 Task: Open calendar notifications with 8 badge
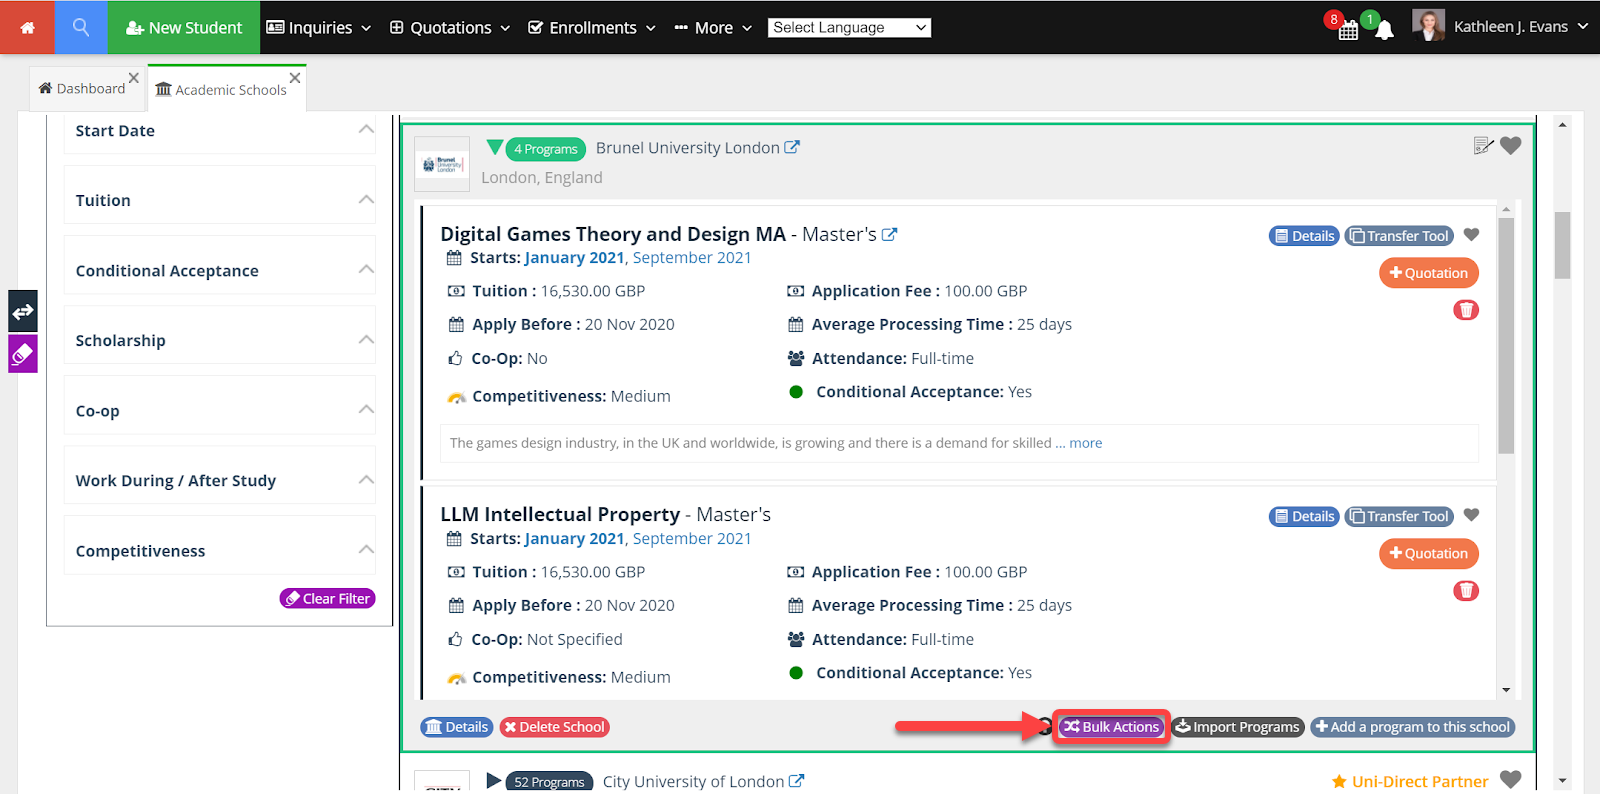(1347, 29)
